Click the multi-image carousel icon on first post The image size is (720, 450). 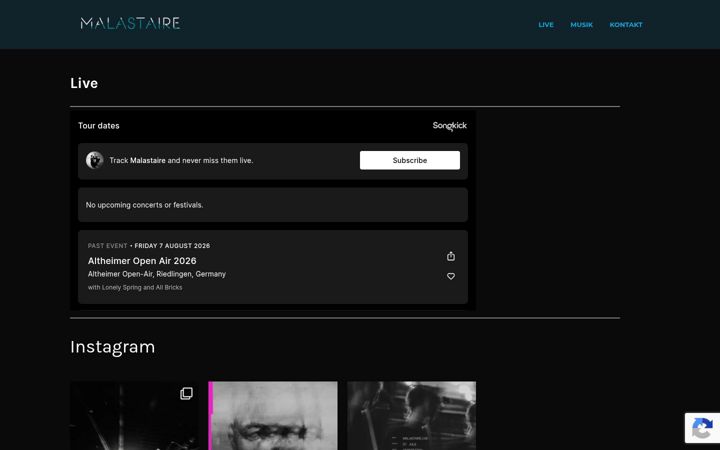[186, 394]
